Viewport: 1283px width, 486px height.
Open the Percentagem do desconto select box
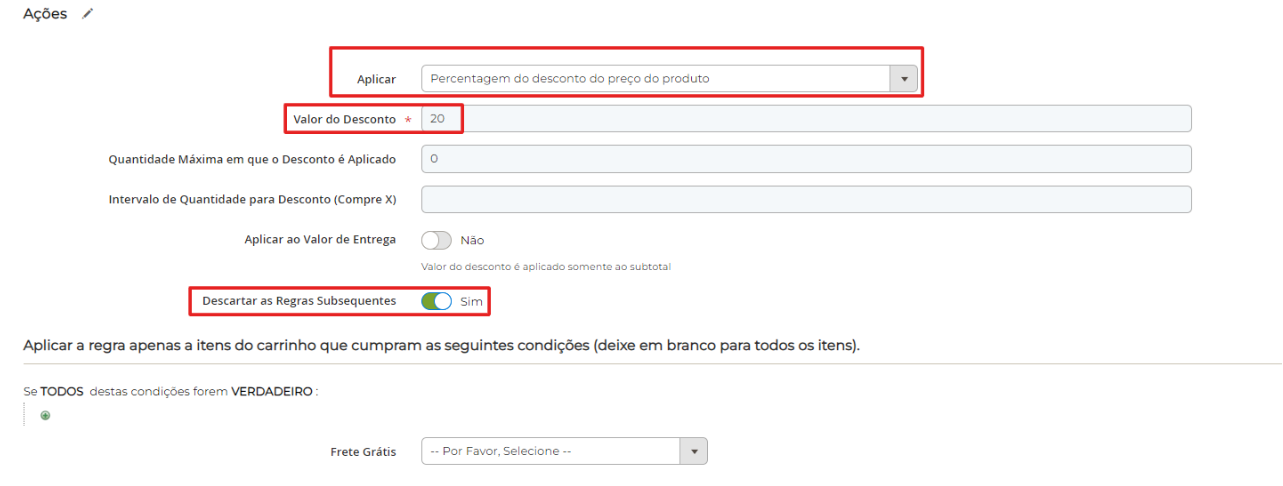click(656, 79)
